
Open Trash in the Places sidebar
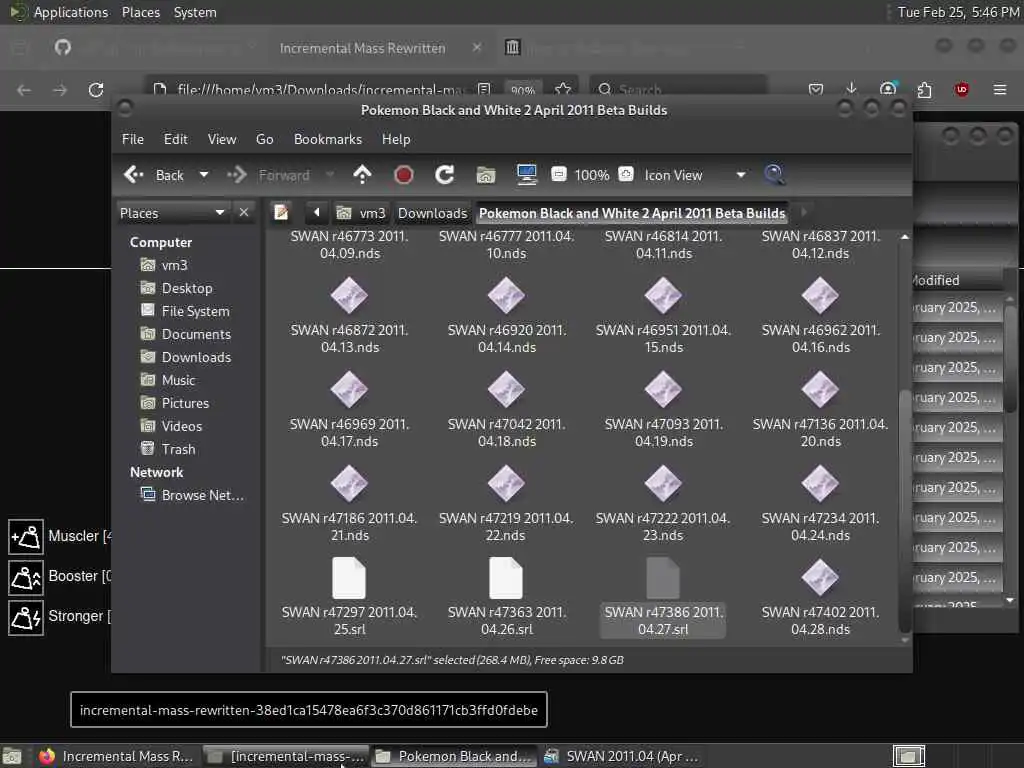pos(178,449)
